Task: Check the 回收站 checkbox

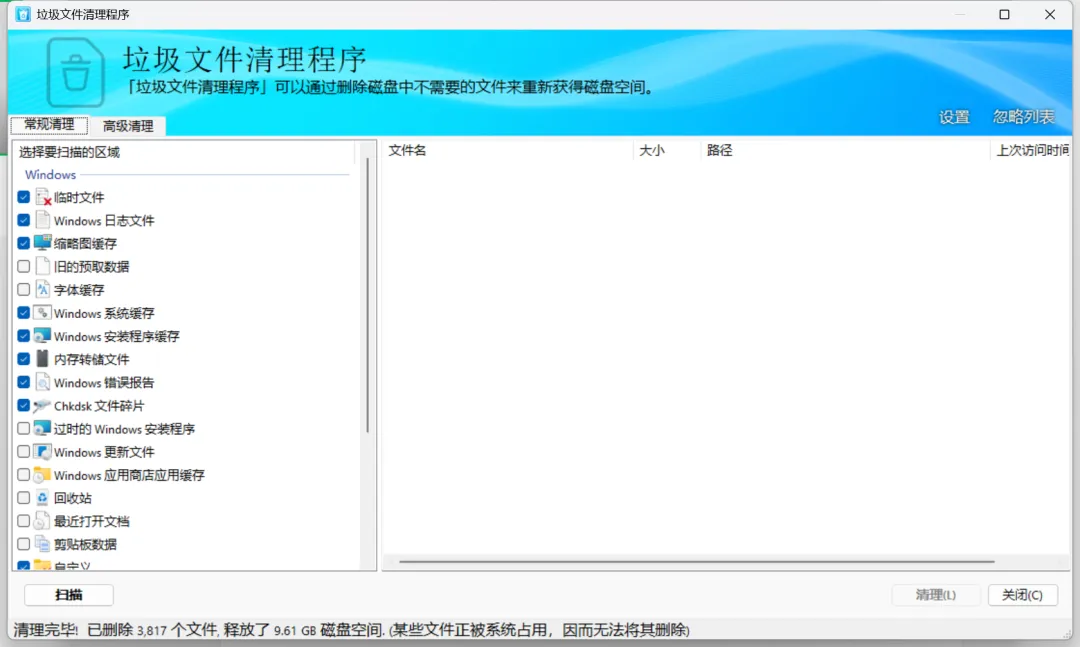Action: point(23,498)
